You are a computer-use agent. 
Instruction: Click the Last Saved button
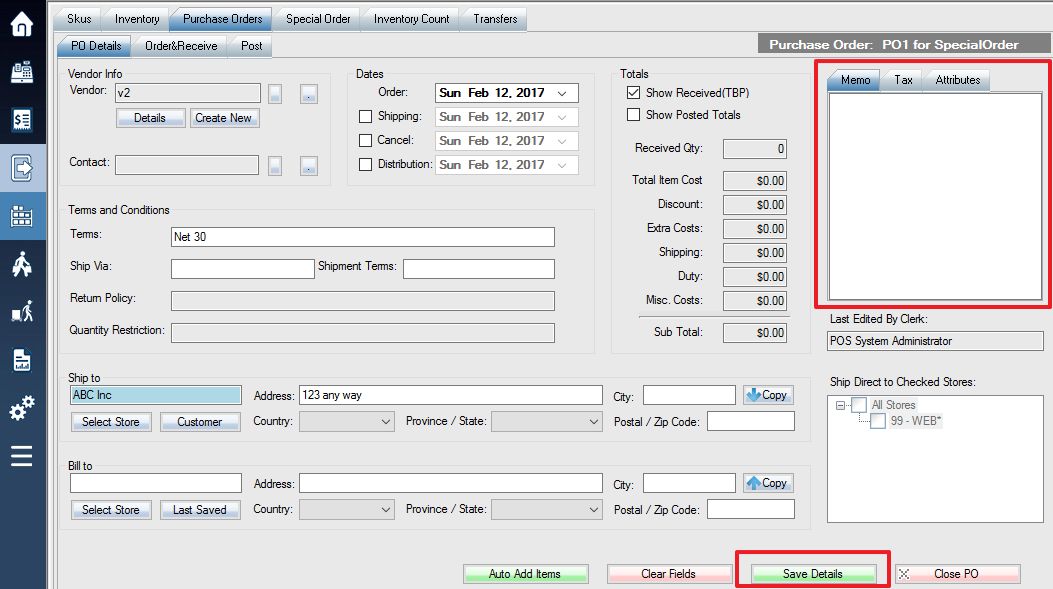point(199,510)
